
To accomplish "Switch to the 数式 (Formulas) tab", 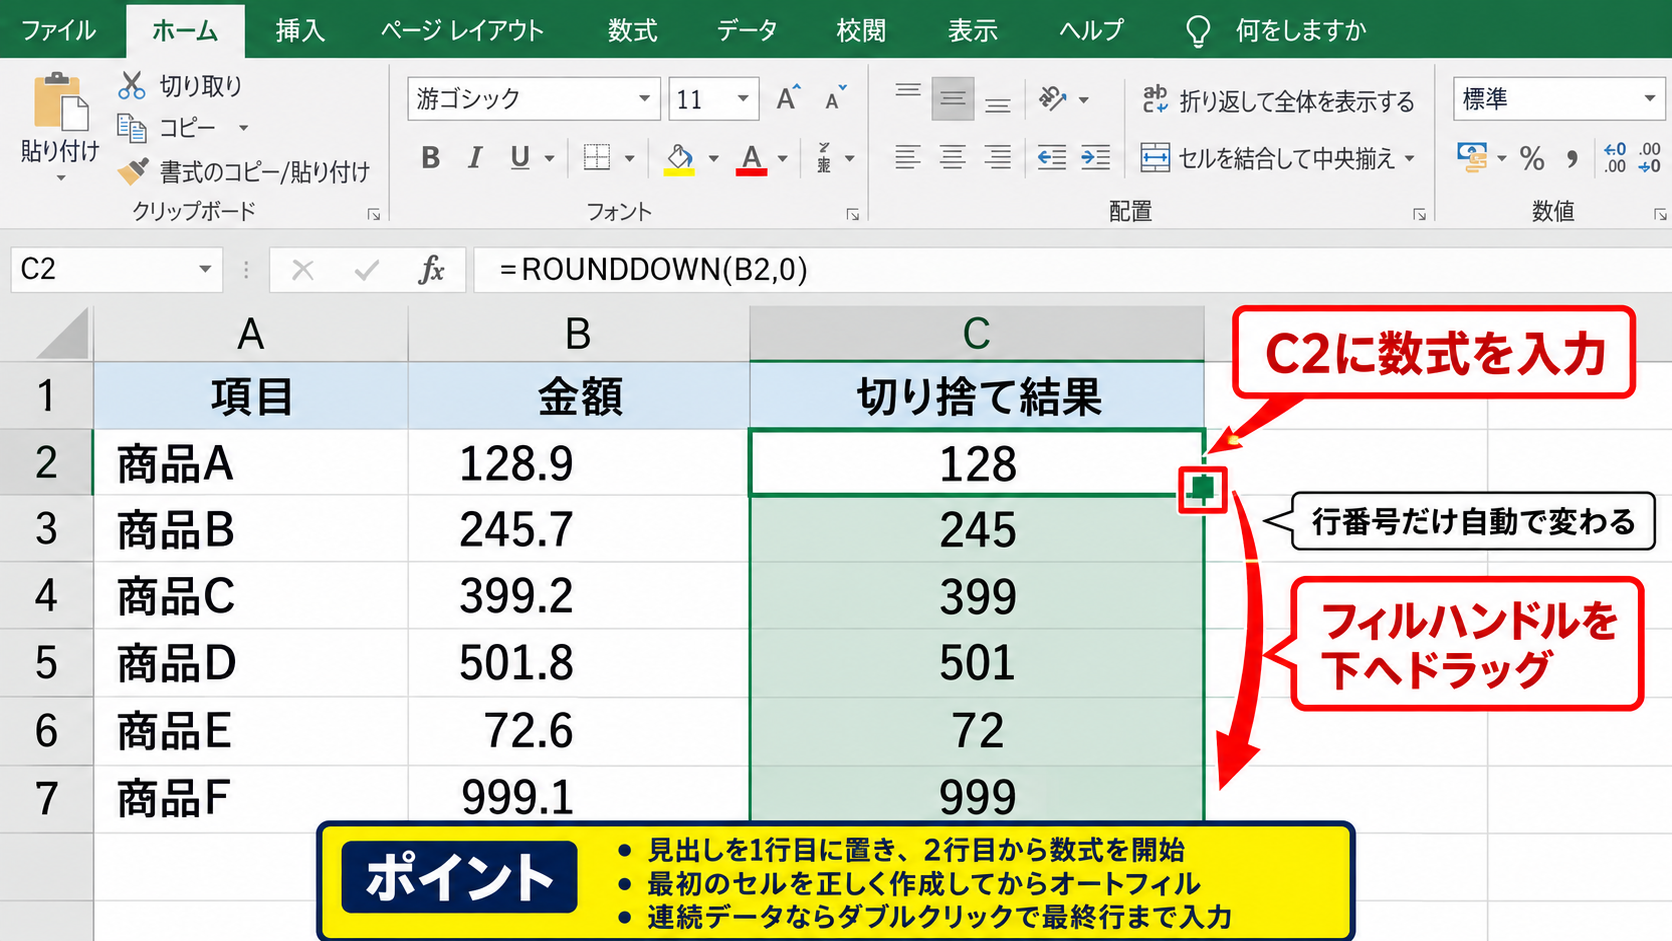I will click(x=632, y=30).
